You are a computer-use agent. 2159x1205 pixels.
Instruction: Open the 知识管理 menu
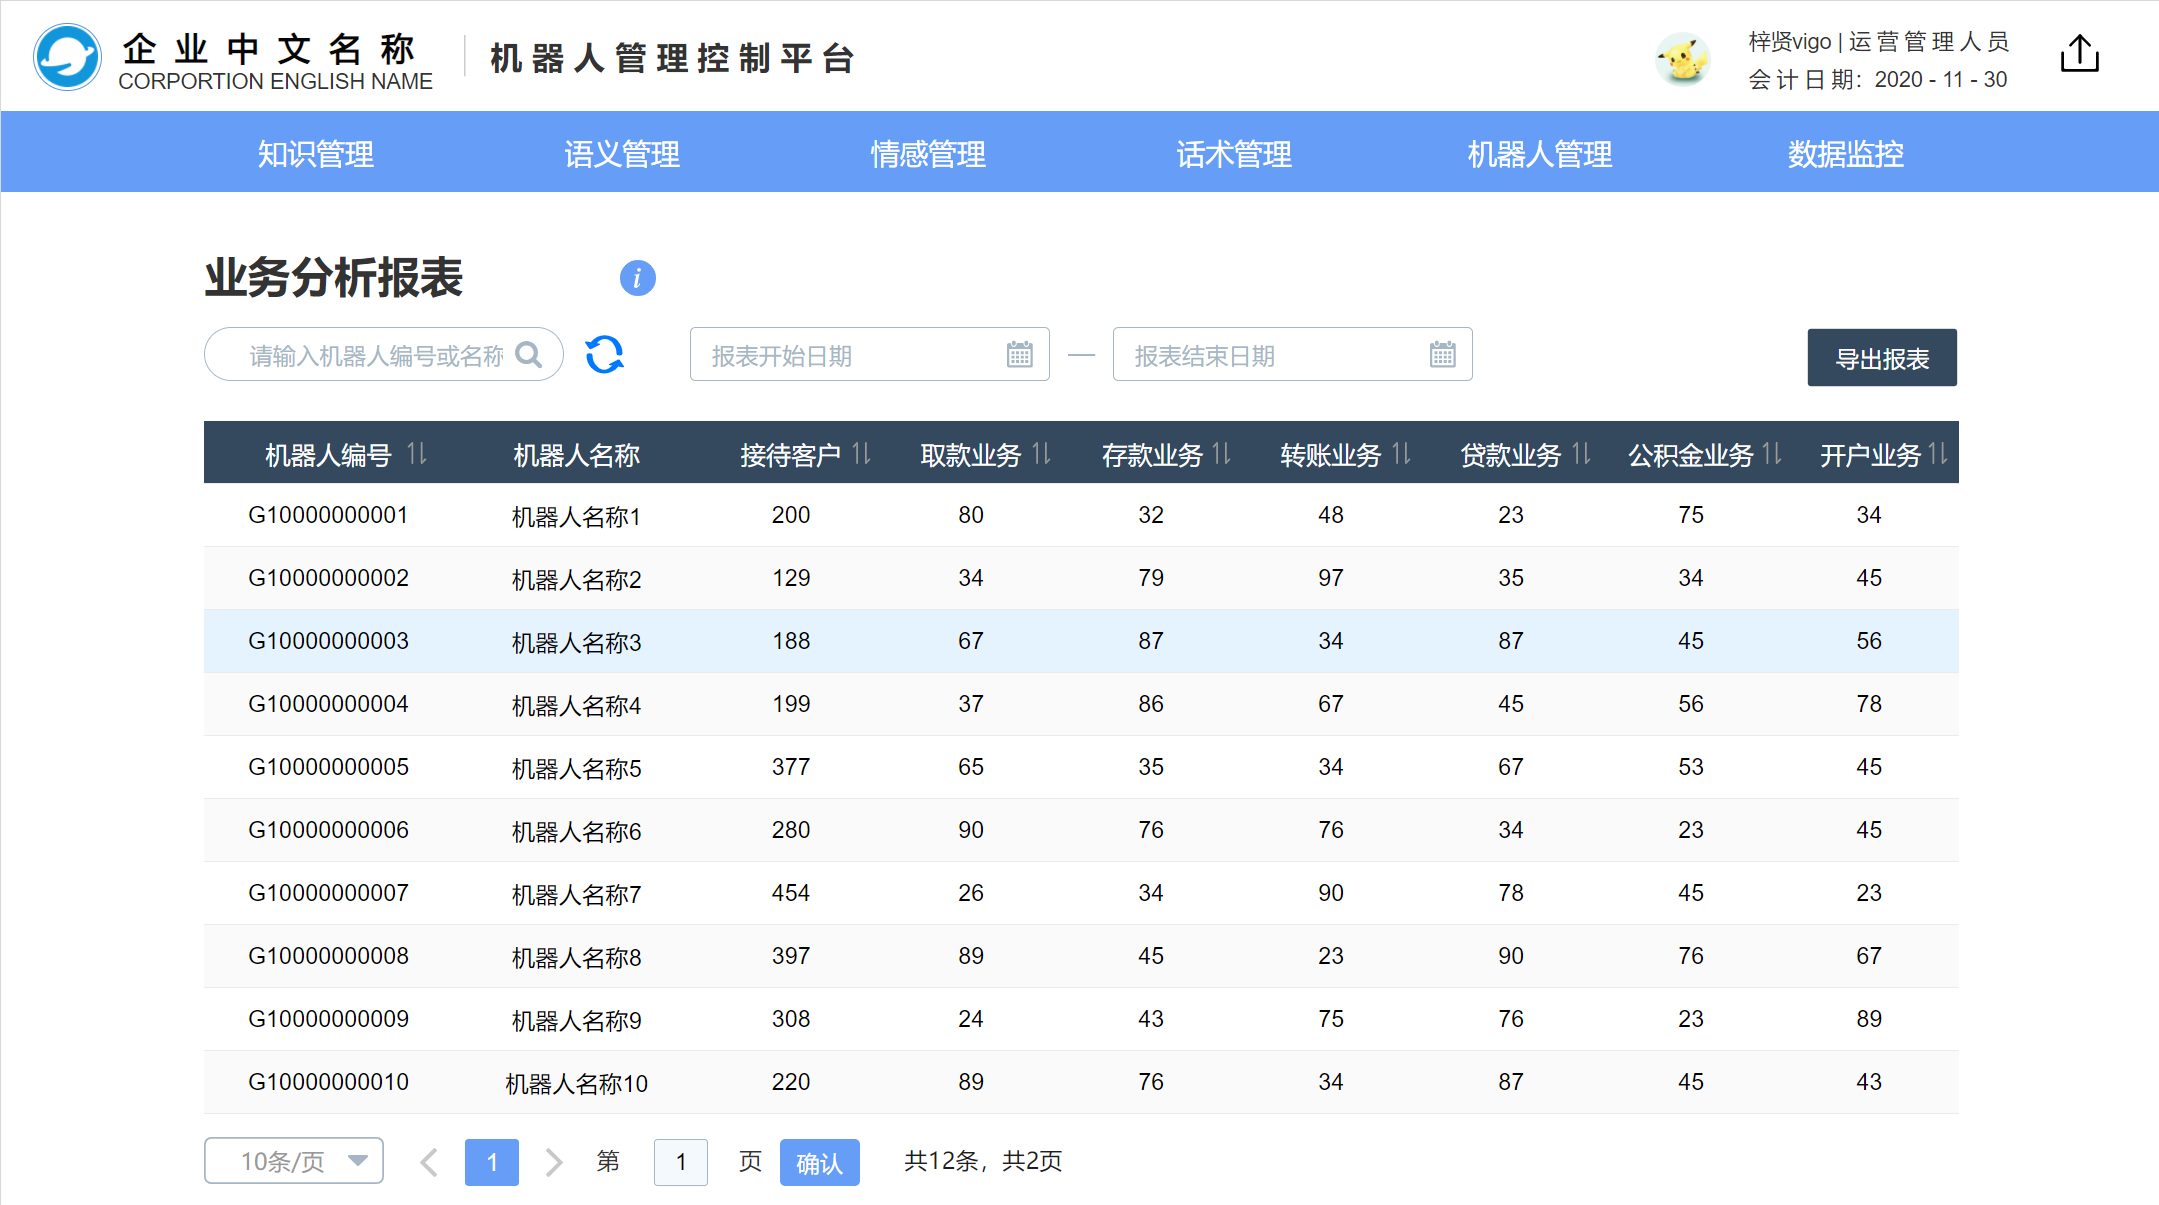[x=315, y=153]
